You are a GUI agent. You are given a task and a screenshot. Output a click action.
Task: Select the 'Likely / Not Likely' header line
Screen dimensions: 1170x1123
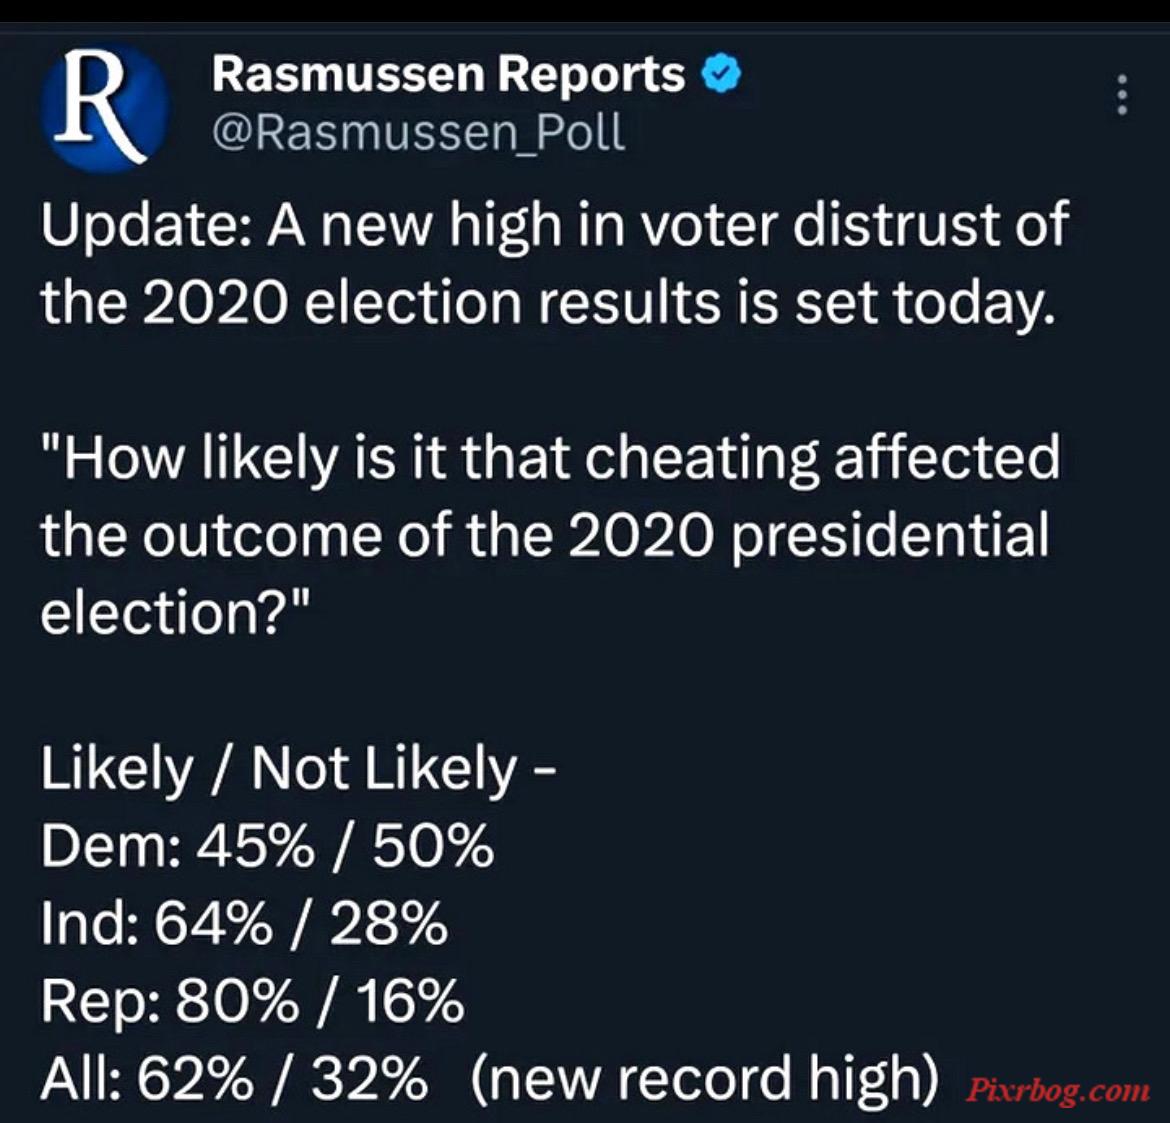tap(298, 769)
